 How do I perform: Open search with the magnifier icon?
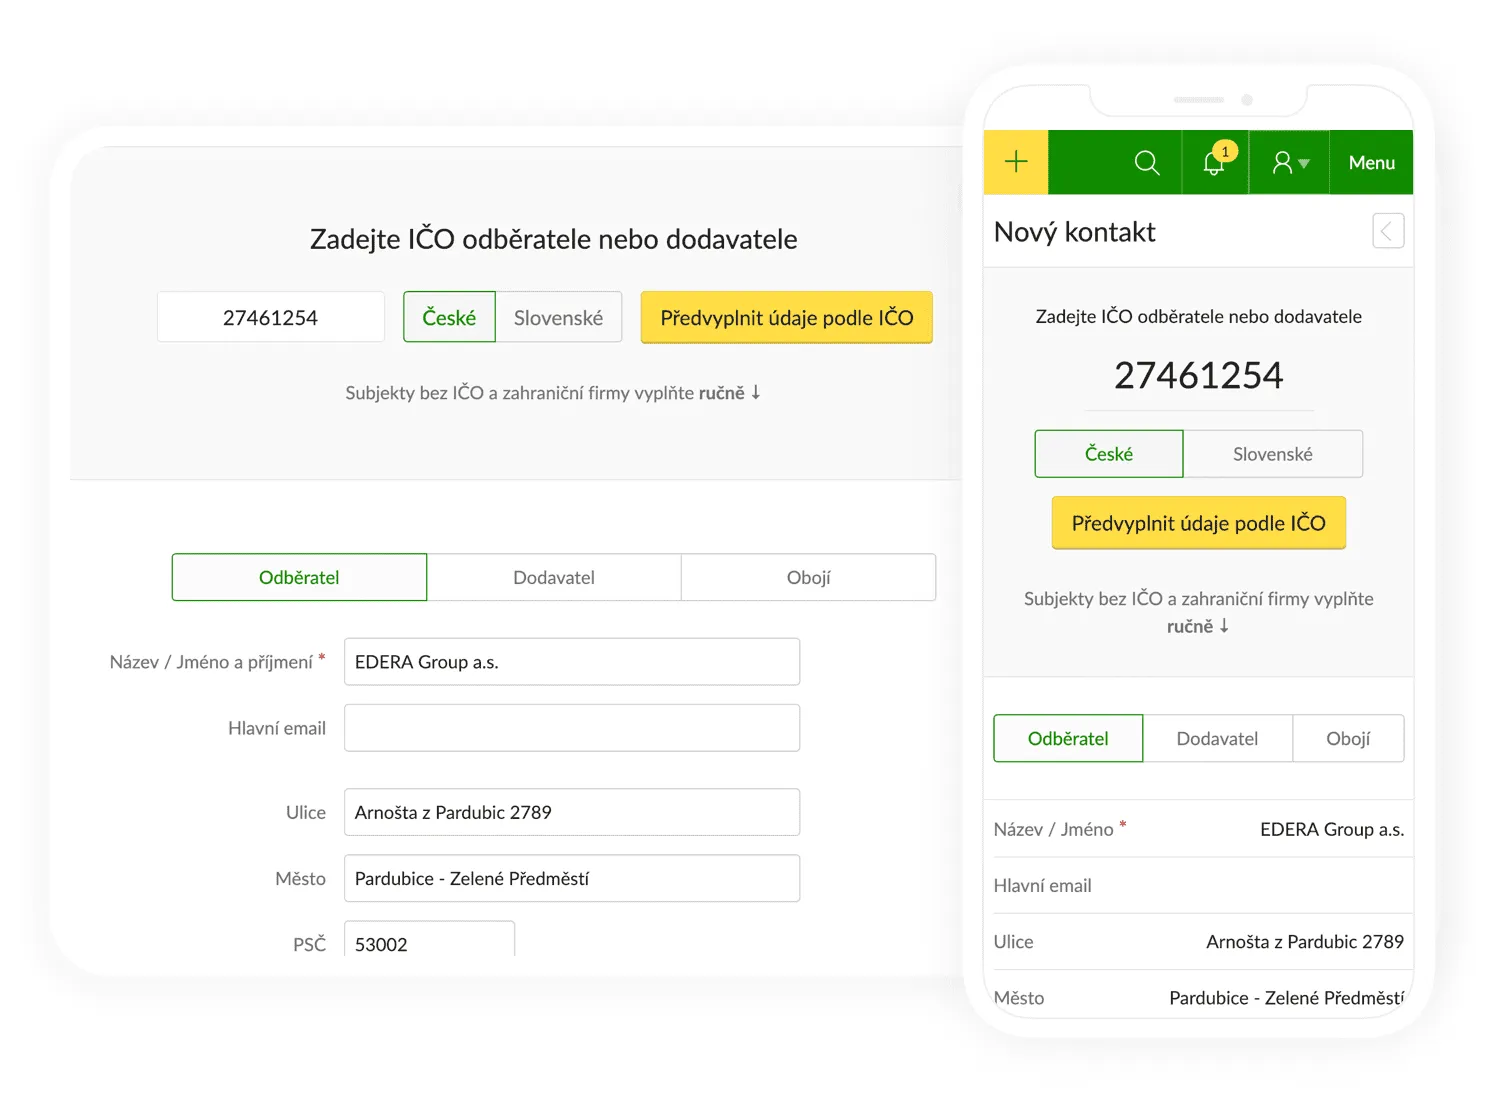1147,162
